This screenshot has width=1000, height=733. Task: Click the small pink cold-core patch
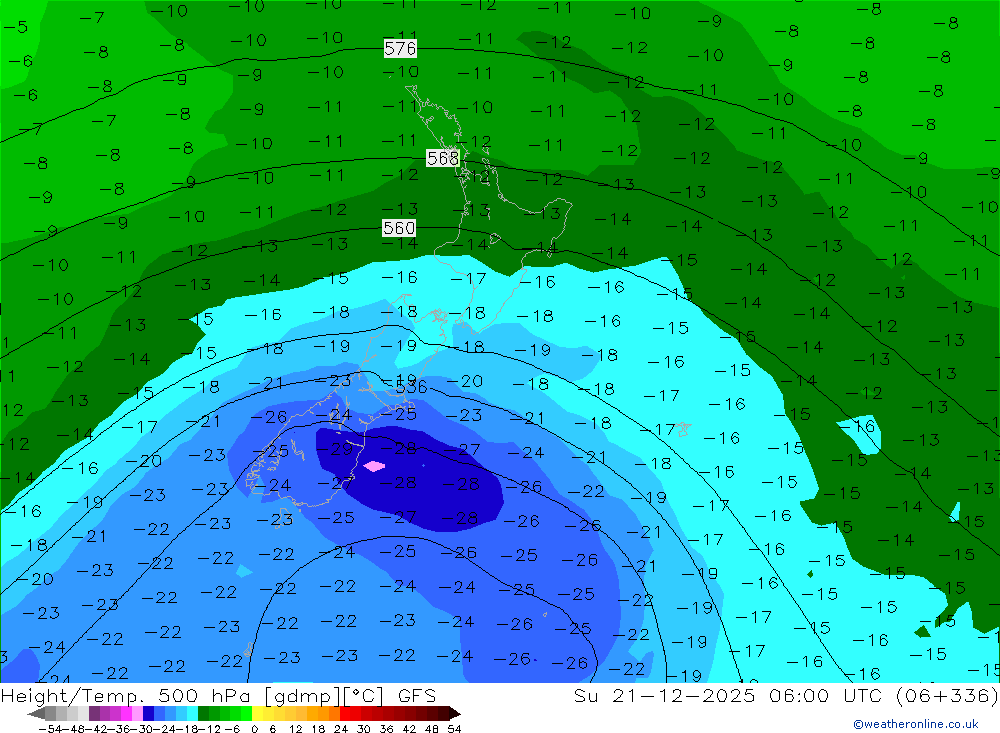(374, 466)
